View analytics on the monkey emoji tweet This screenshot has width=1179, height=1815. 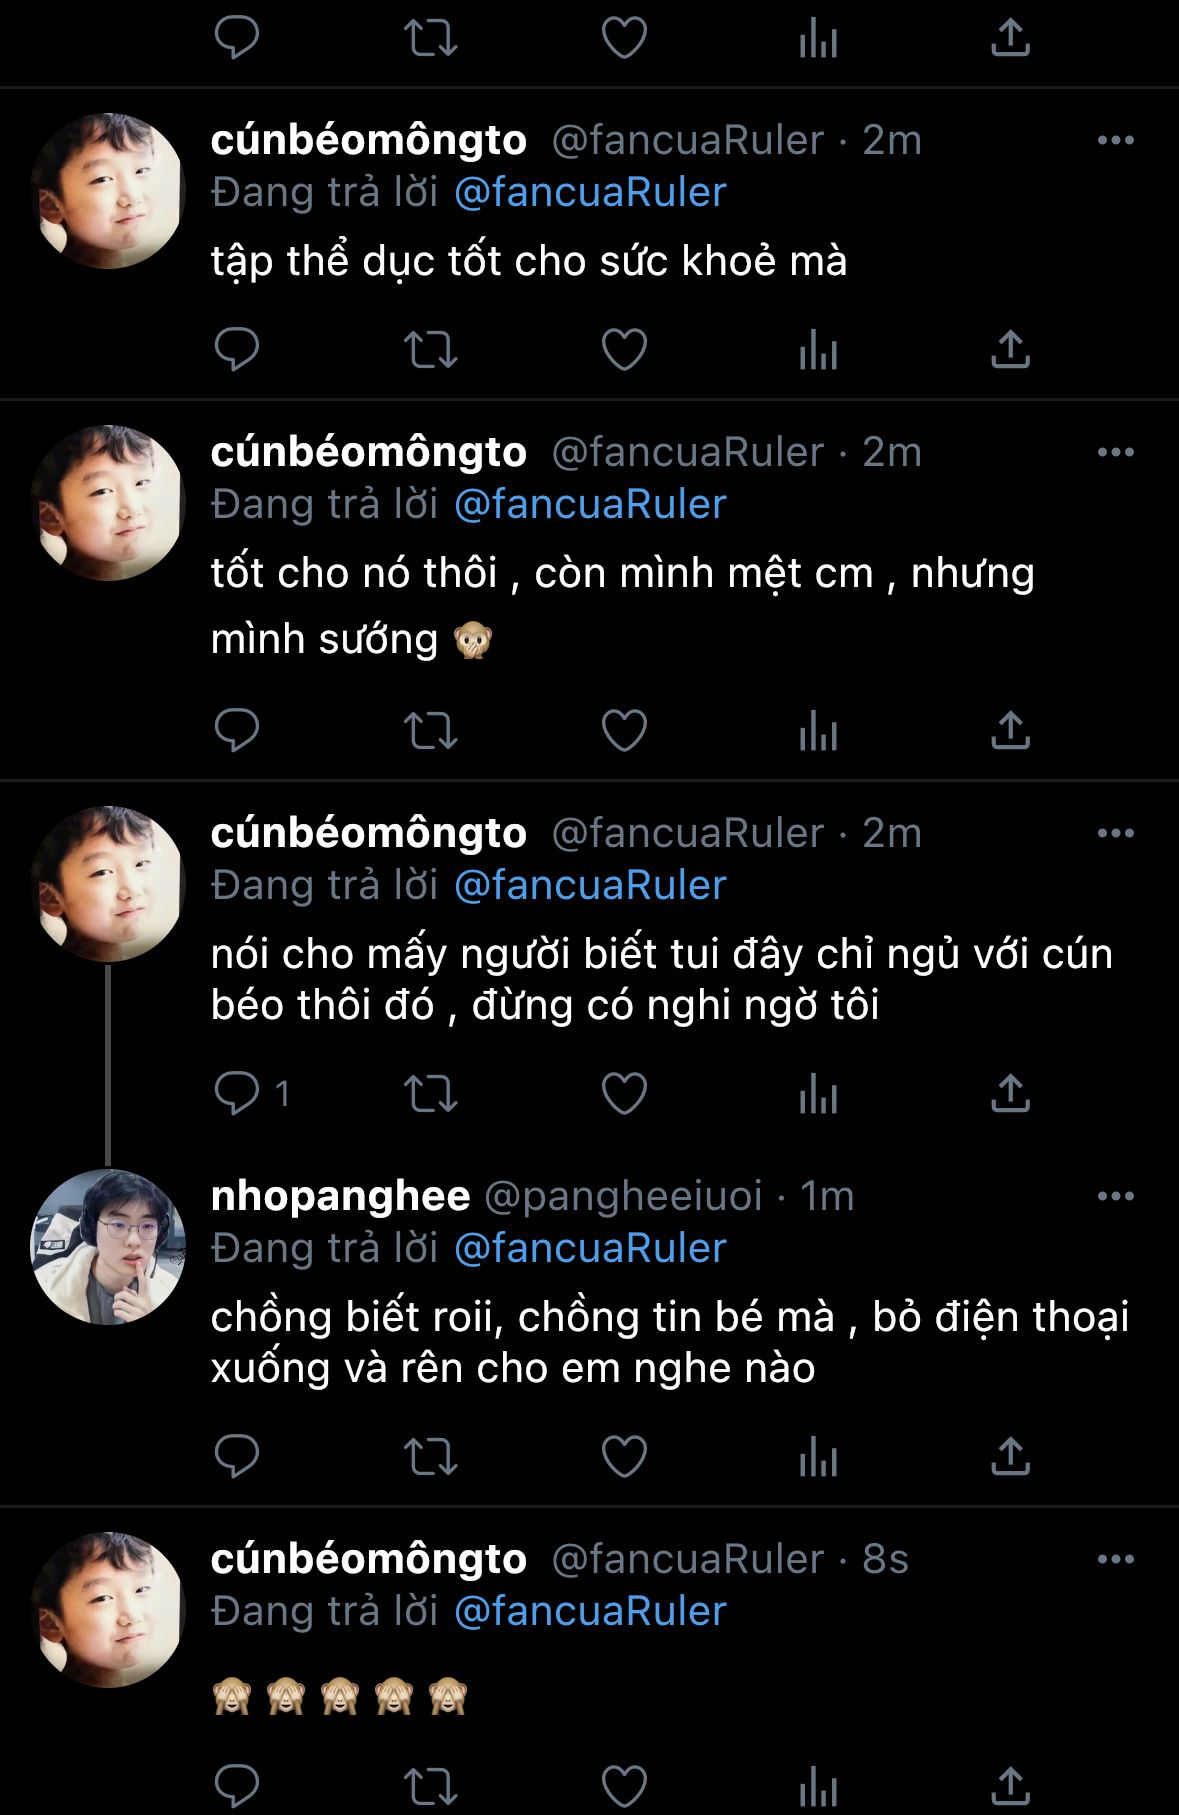tap(817, 1786)
